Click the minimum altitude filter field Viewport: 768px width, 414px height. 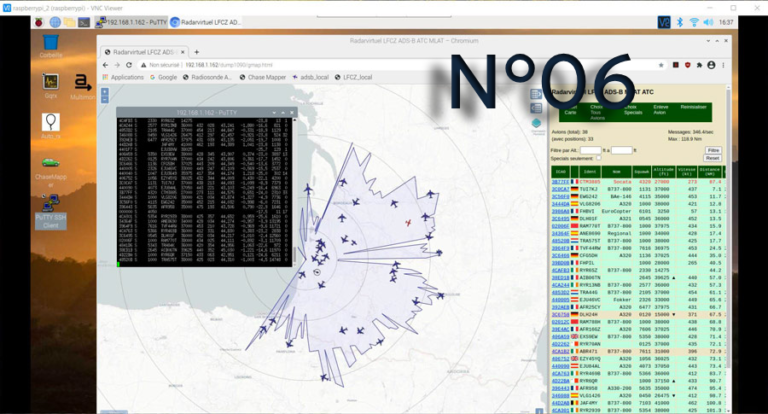(590, 150)
